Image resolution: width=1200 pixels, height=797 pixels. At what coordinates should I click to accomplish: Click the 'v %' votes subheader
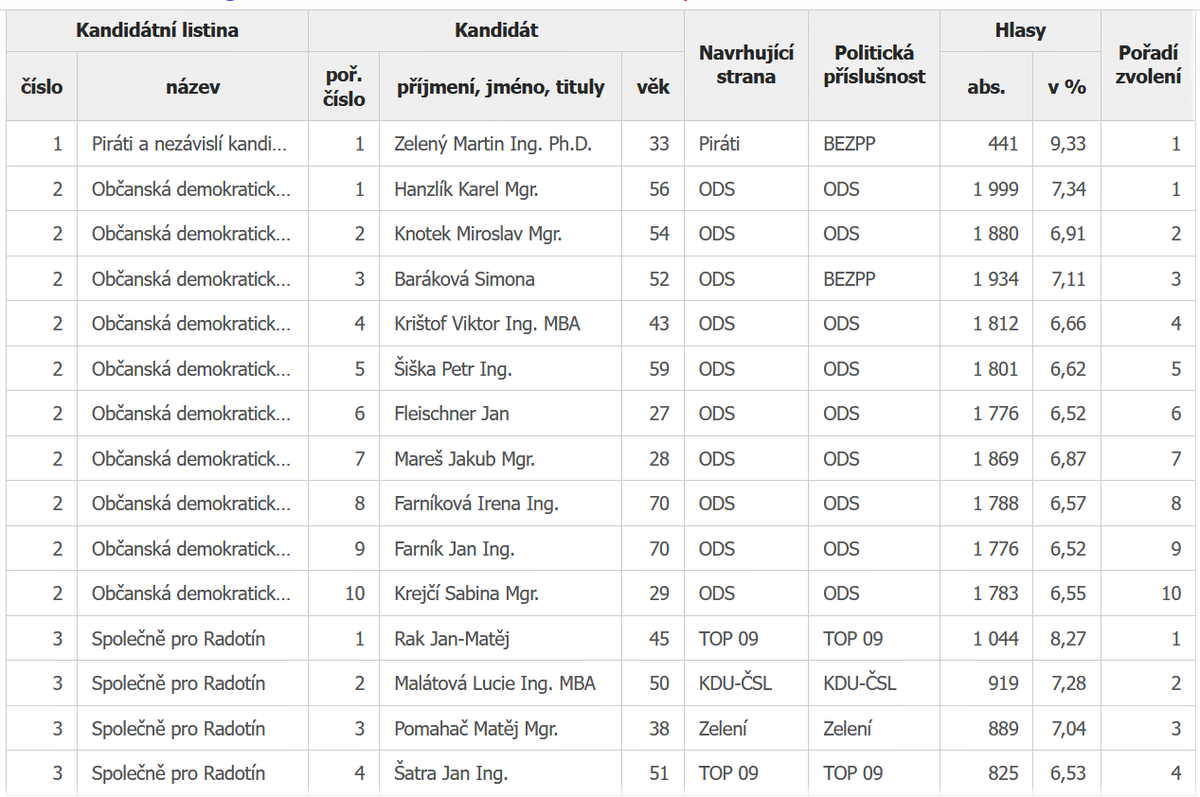[1066, 87]
